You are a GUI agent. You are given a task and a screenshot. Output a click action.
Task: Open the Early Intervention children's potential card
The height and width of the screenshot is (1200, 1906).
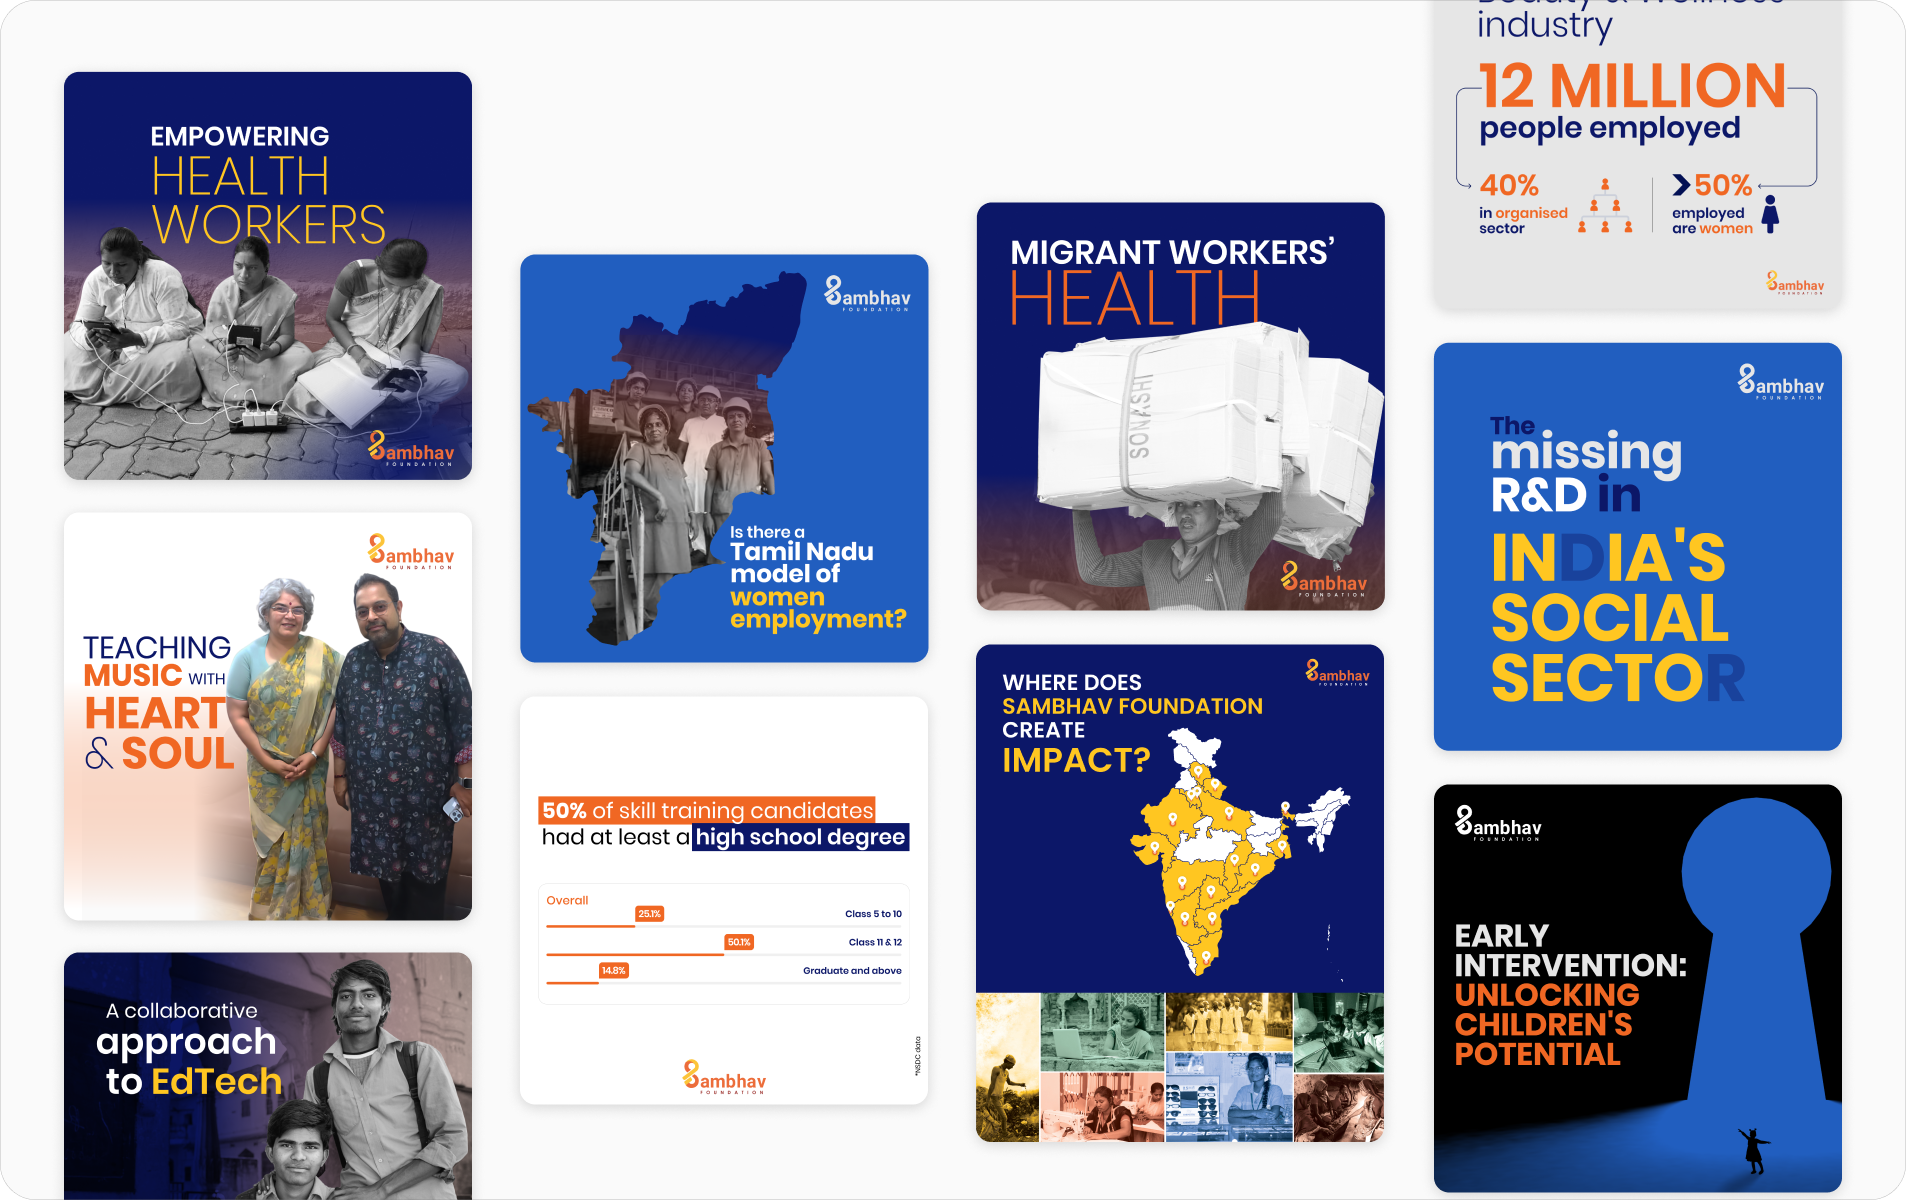click(x=1637, y=988)
